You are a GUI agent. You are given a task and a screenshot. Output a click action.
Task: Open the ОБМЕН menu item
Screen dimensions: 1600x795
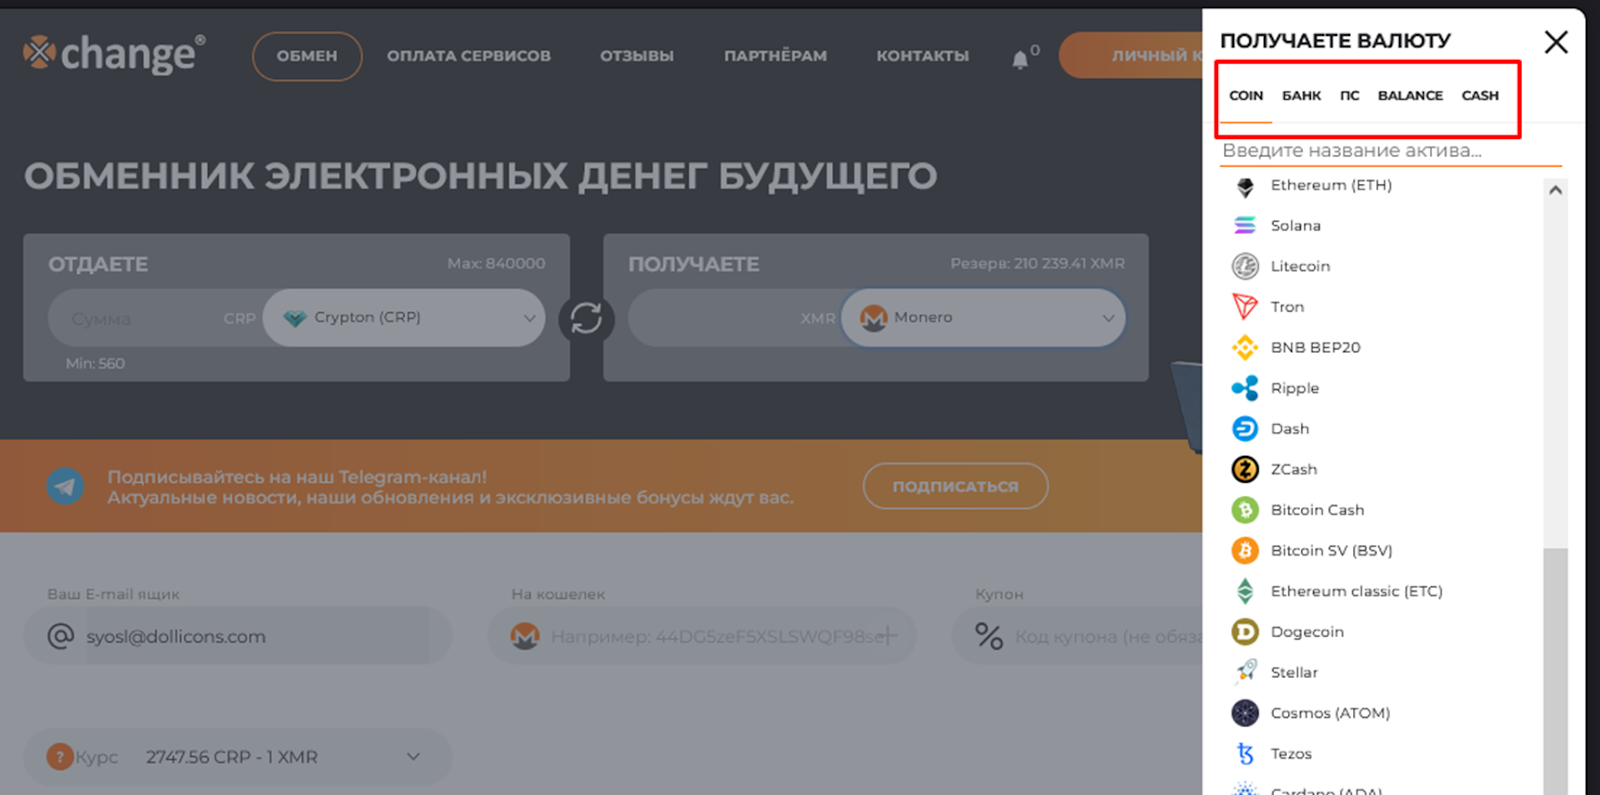pyautogui.click(x=307, y=56)
